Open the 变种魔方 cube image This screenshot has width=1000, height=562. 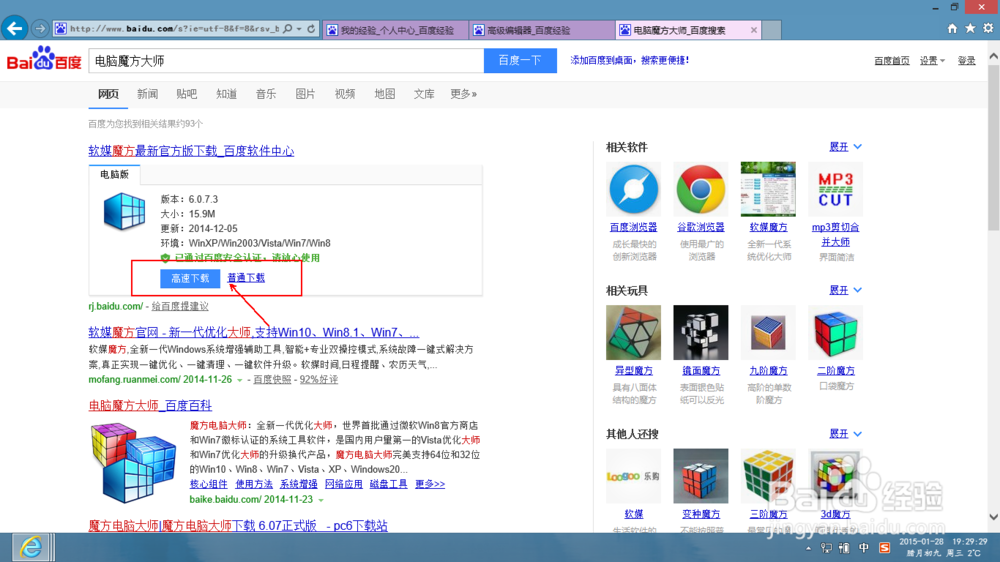point(700,476)
